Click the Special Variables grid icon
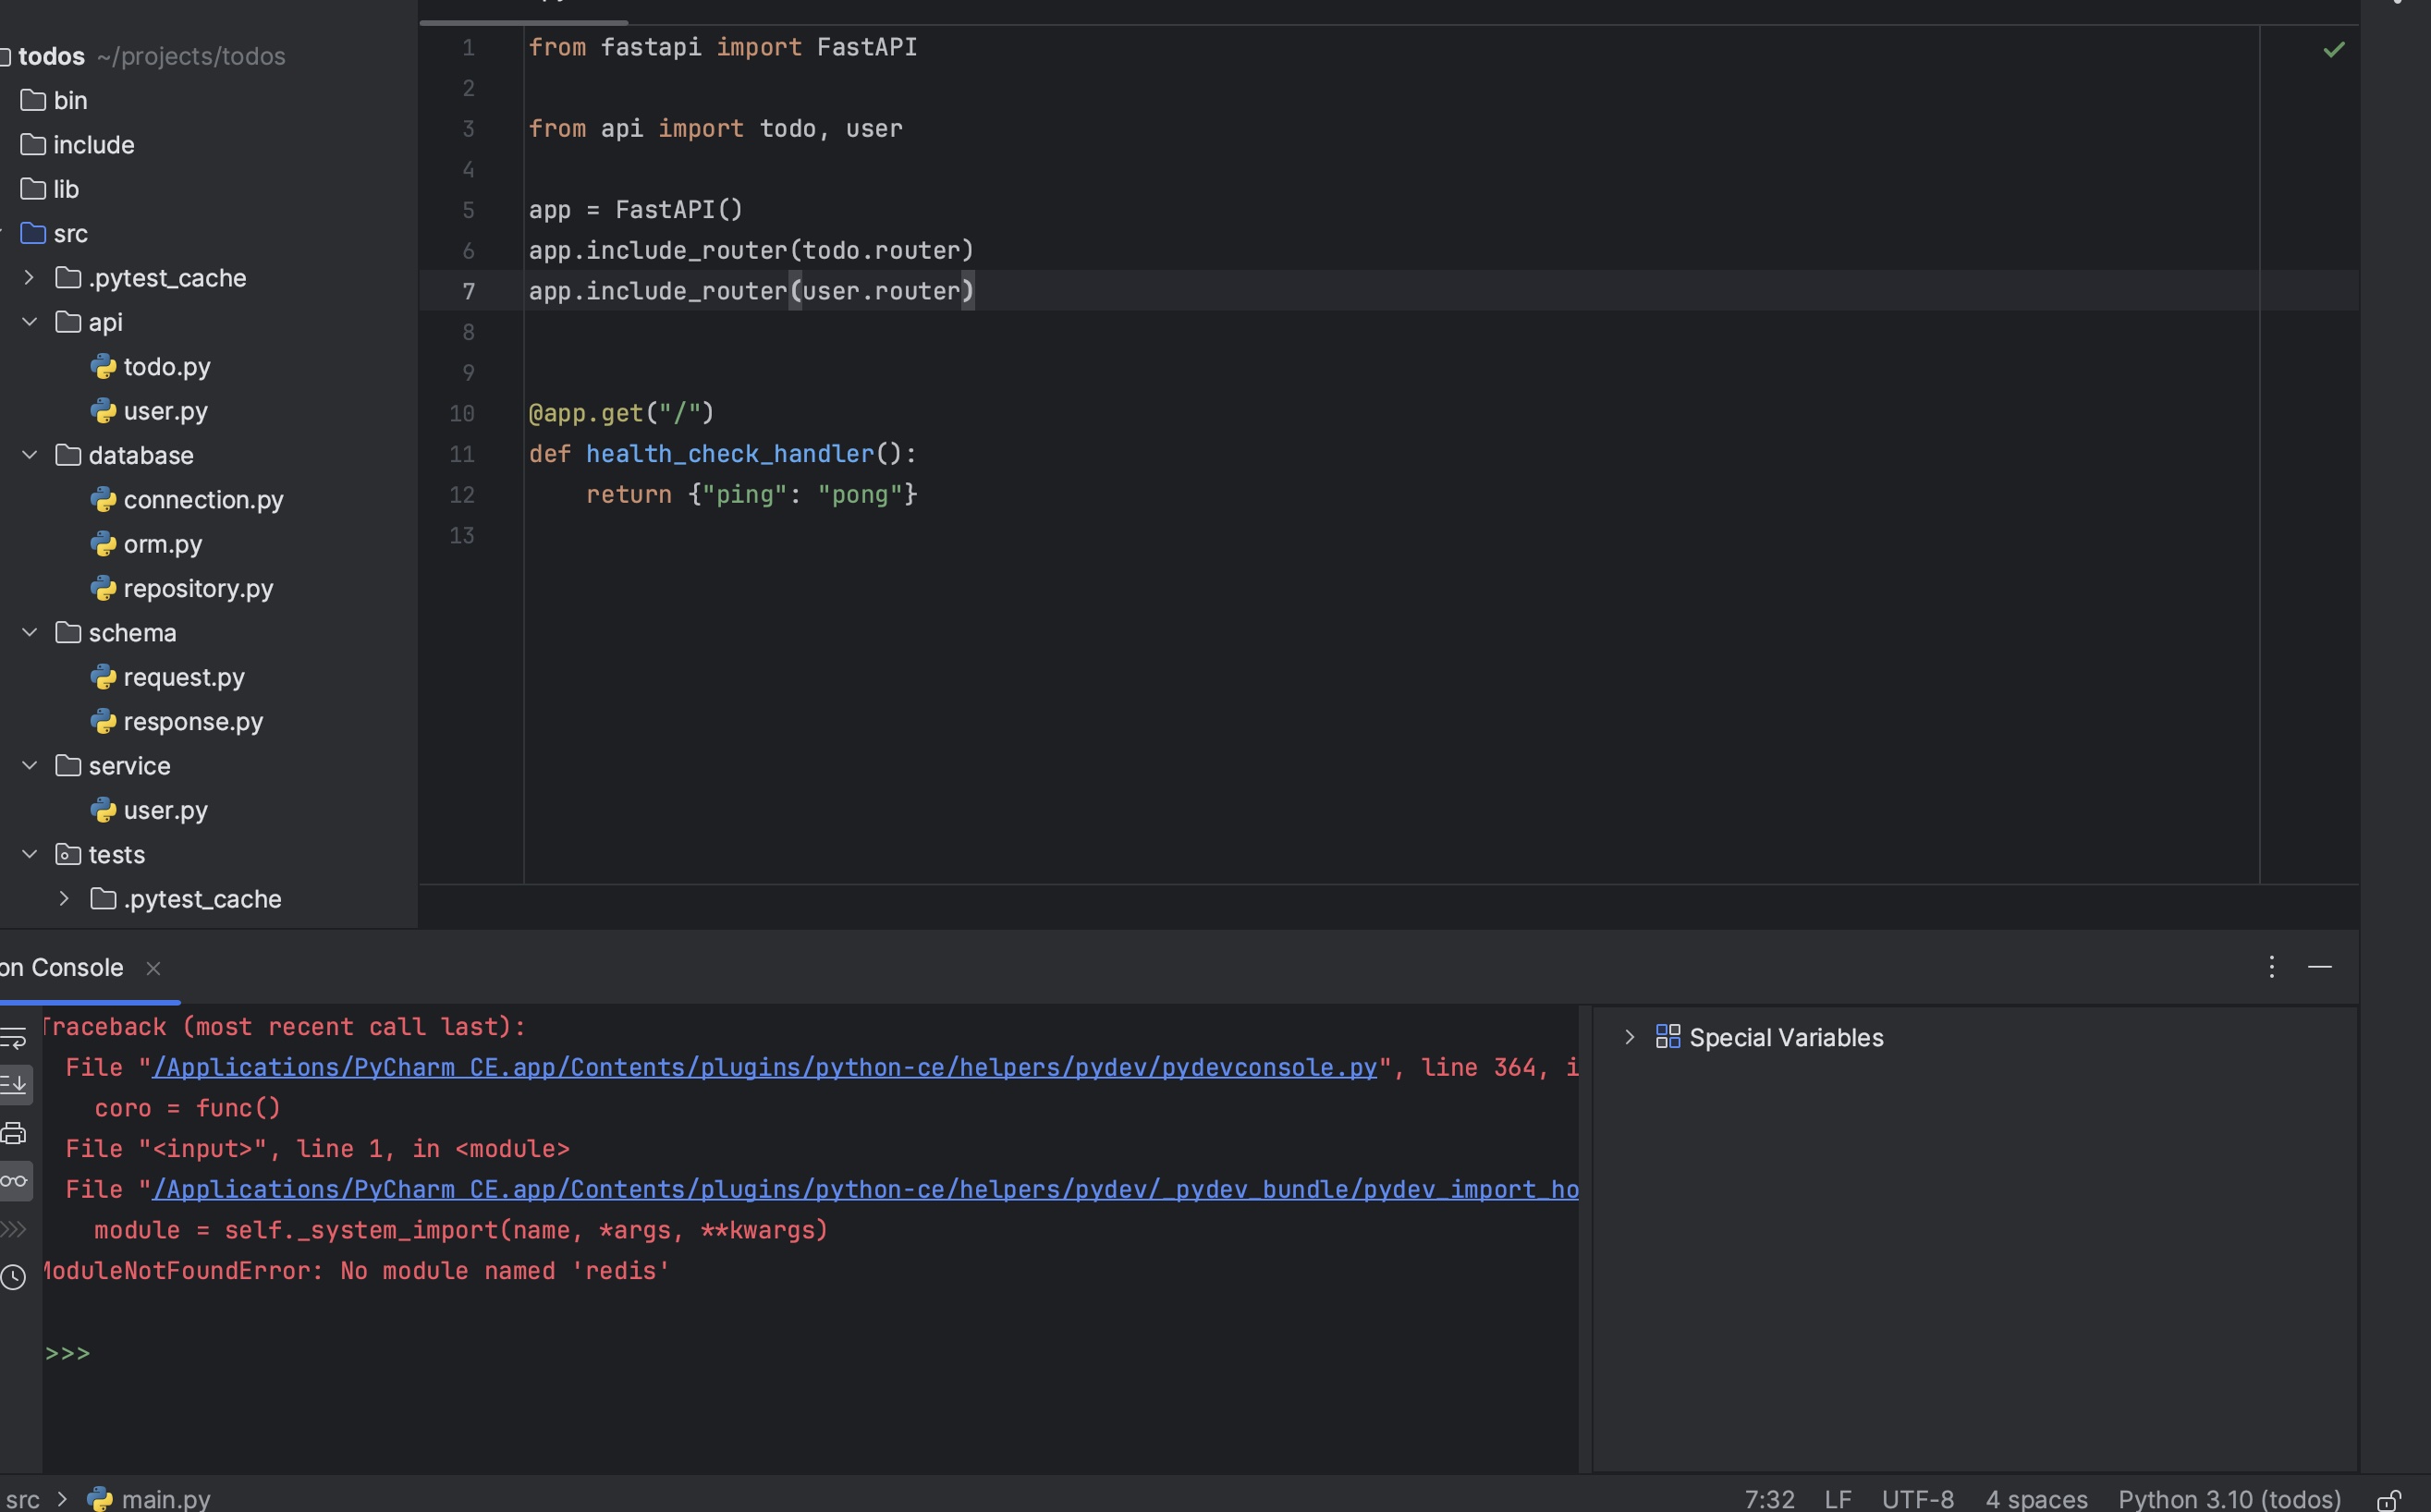Screen dimensions: 2431x1512 1667,1037
